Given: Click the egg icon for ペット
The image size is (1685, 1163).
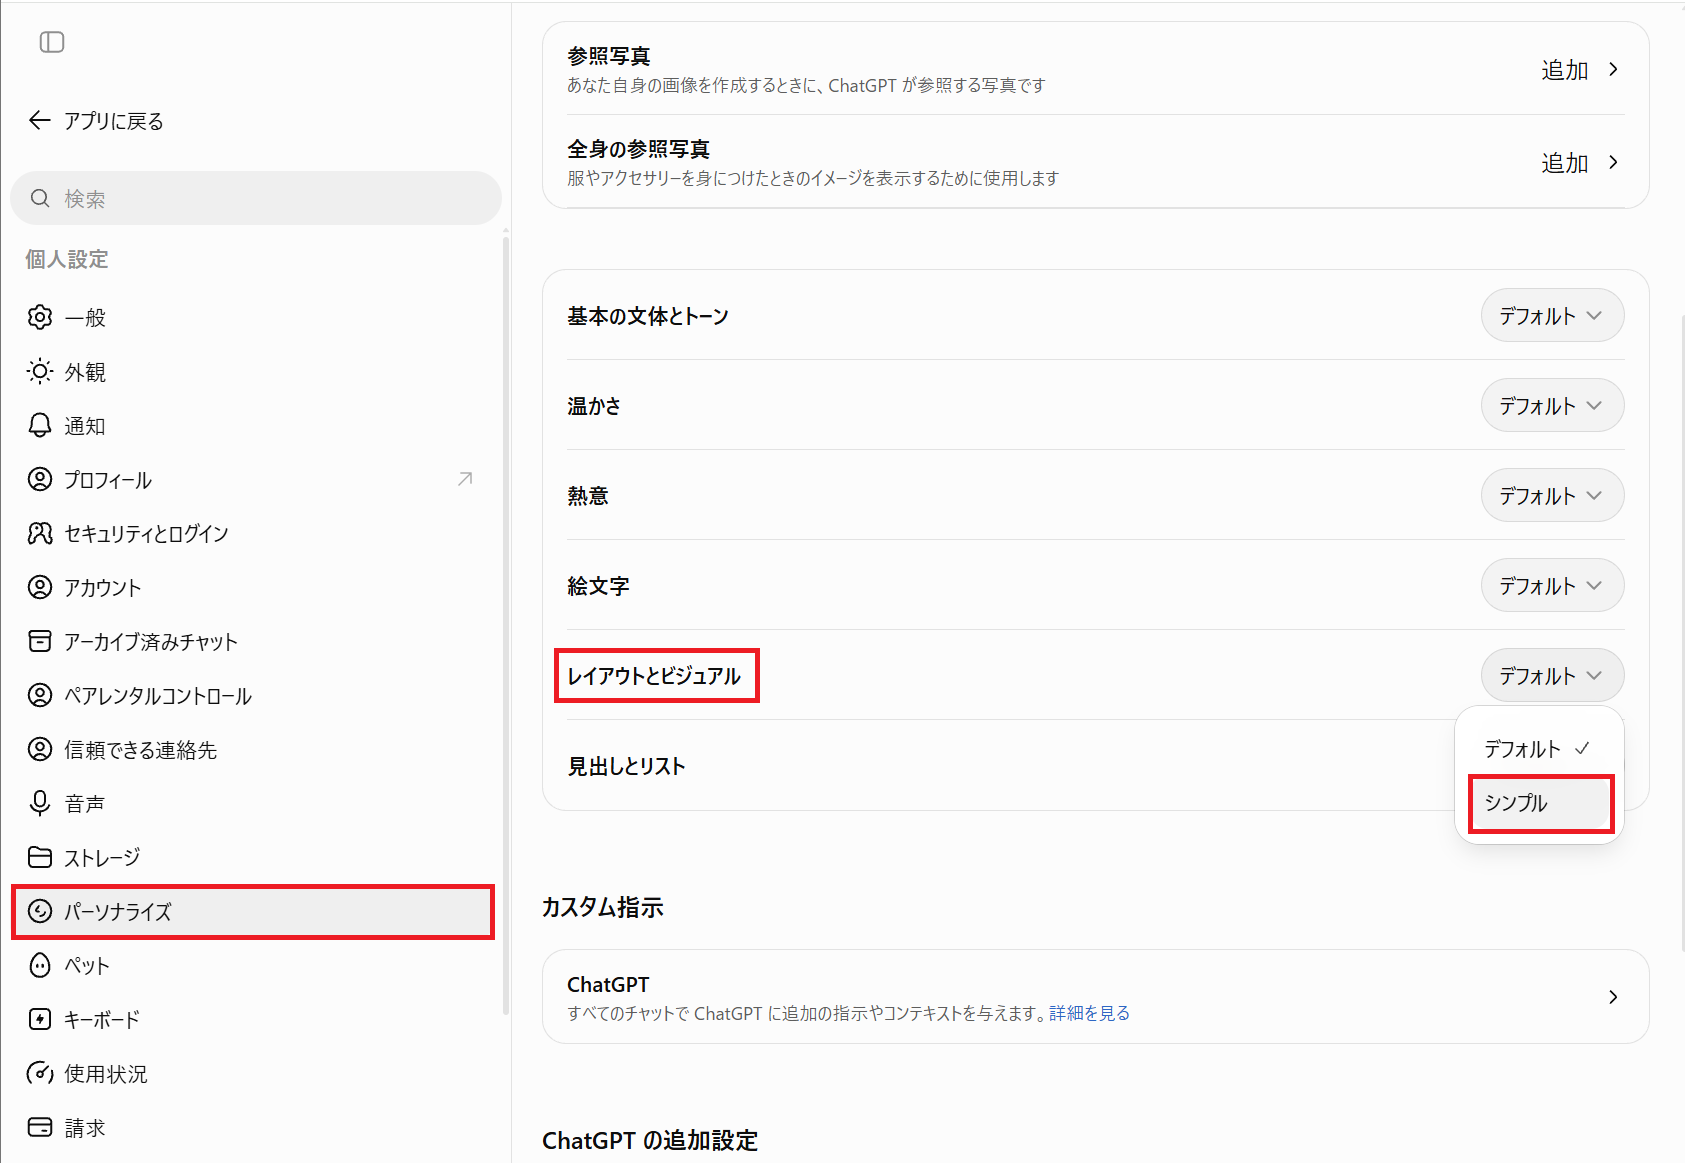Looking at the screenshot, I should (40, 965).
